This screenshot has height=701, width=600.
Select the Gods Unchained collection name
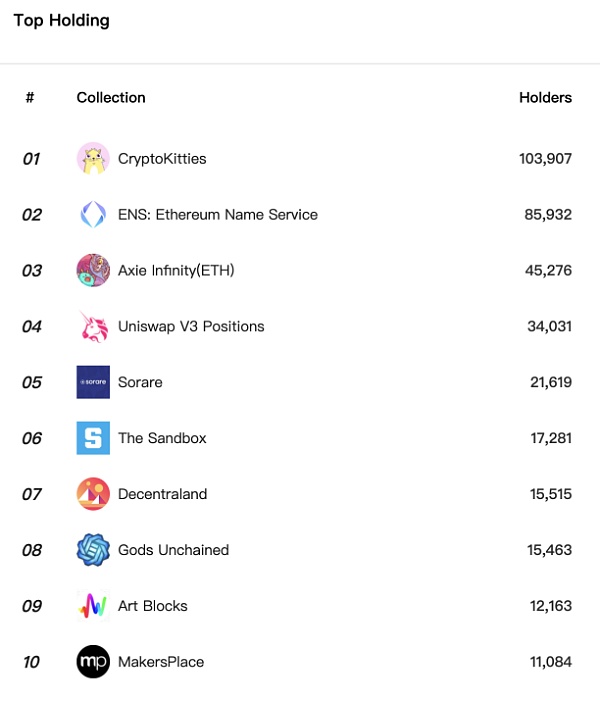(x=173, y=550)
